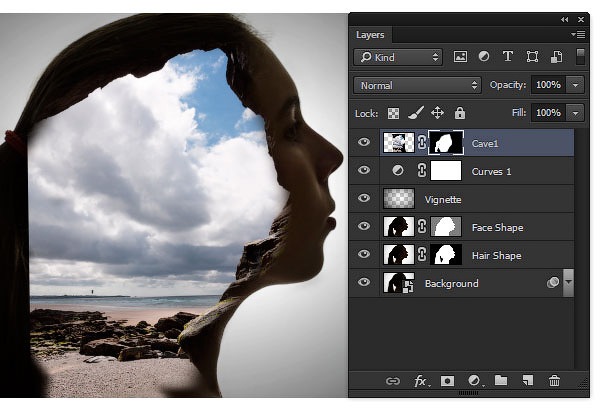Screen dimensions: 600x408
Task: Click the lock transparent pixels icon
Action: click(x=393, y=113)
